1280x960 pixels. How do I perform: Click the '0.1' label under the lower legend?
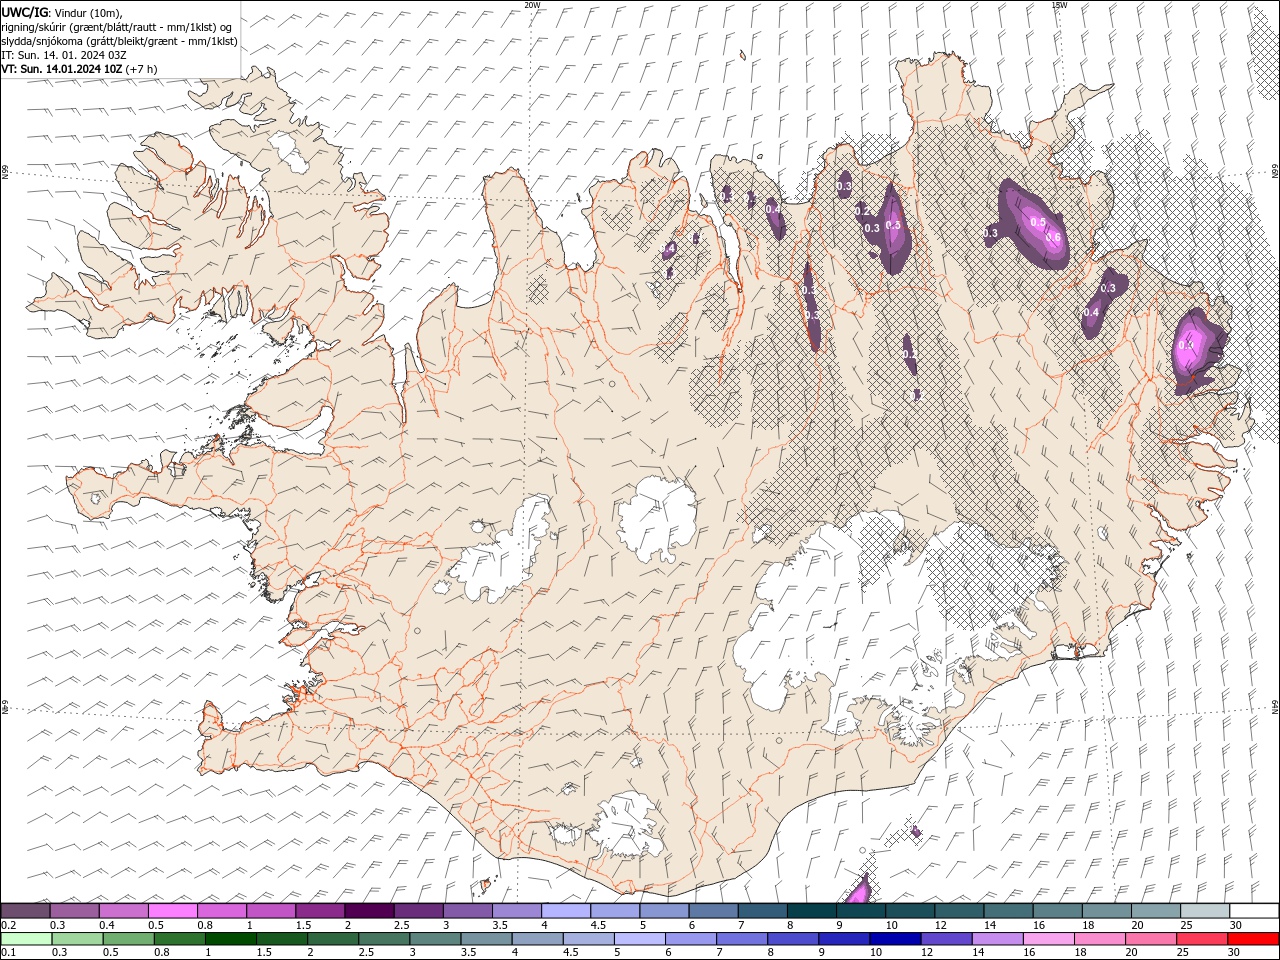pyautogui.click(x=10, y=953)
